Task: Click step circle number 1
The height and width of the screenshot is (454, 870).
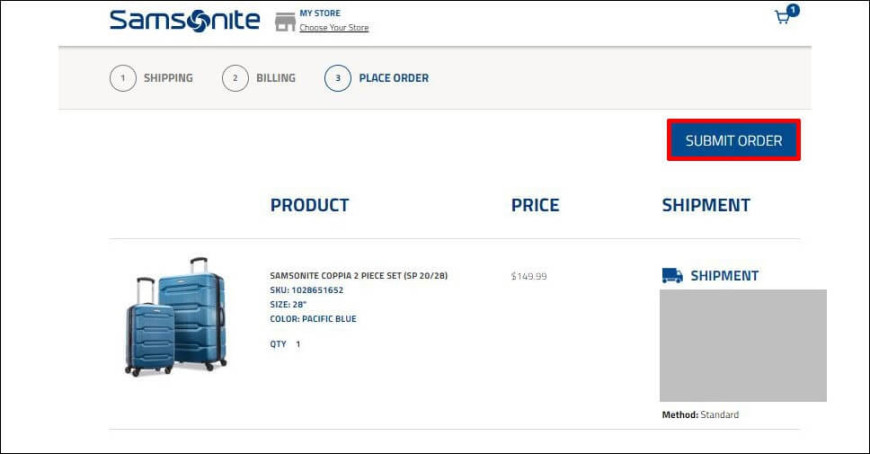Action: click(123, 78)
